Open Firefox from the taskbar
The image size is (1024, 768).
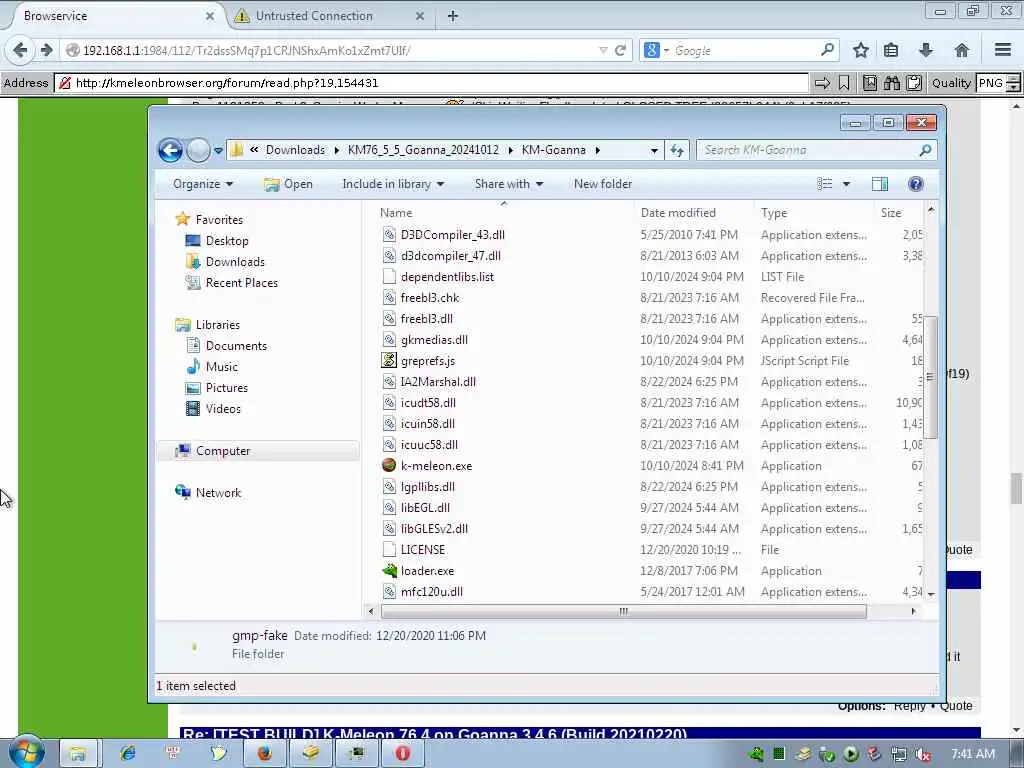(x=264, y=753)
